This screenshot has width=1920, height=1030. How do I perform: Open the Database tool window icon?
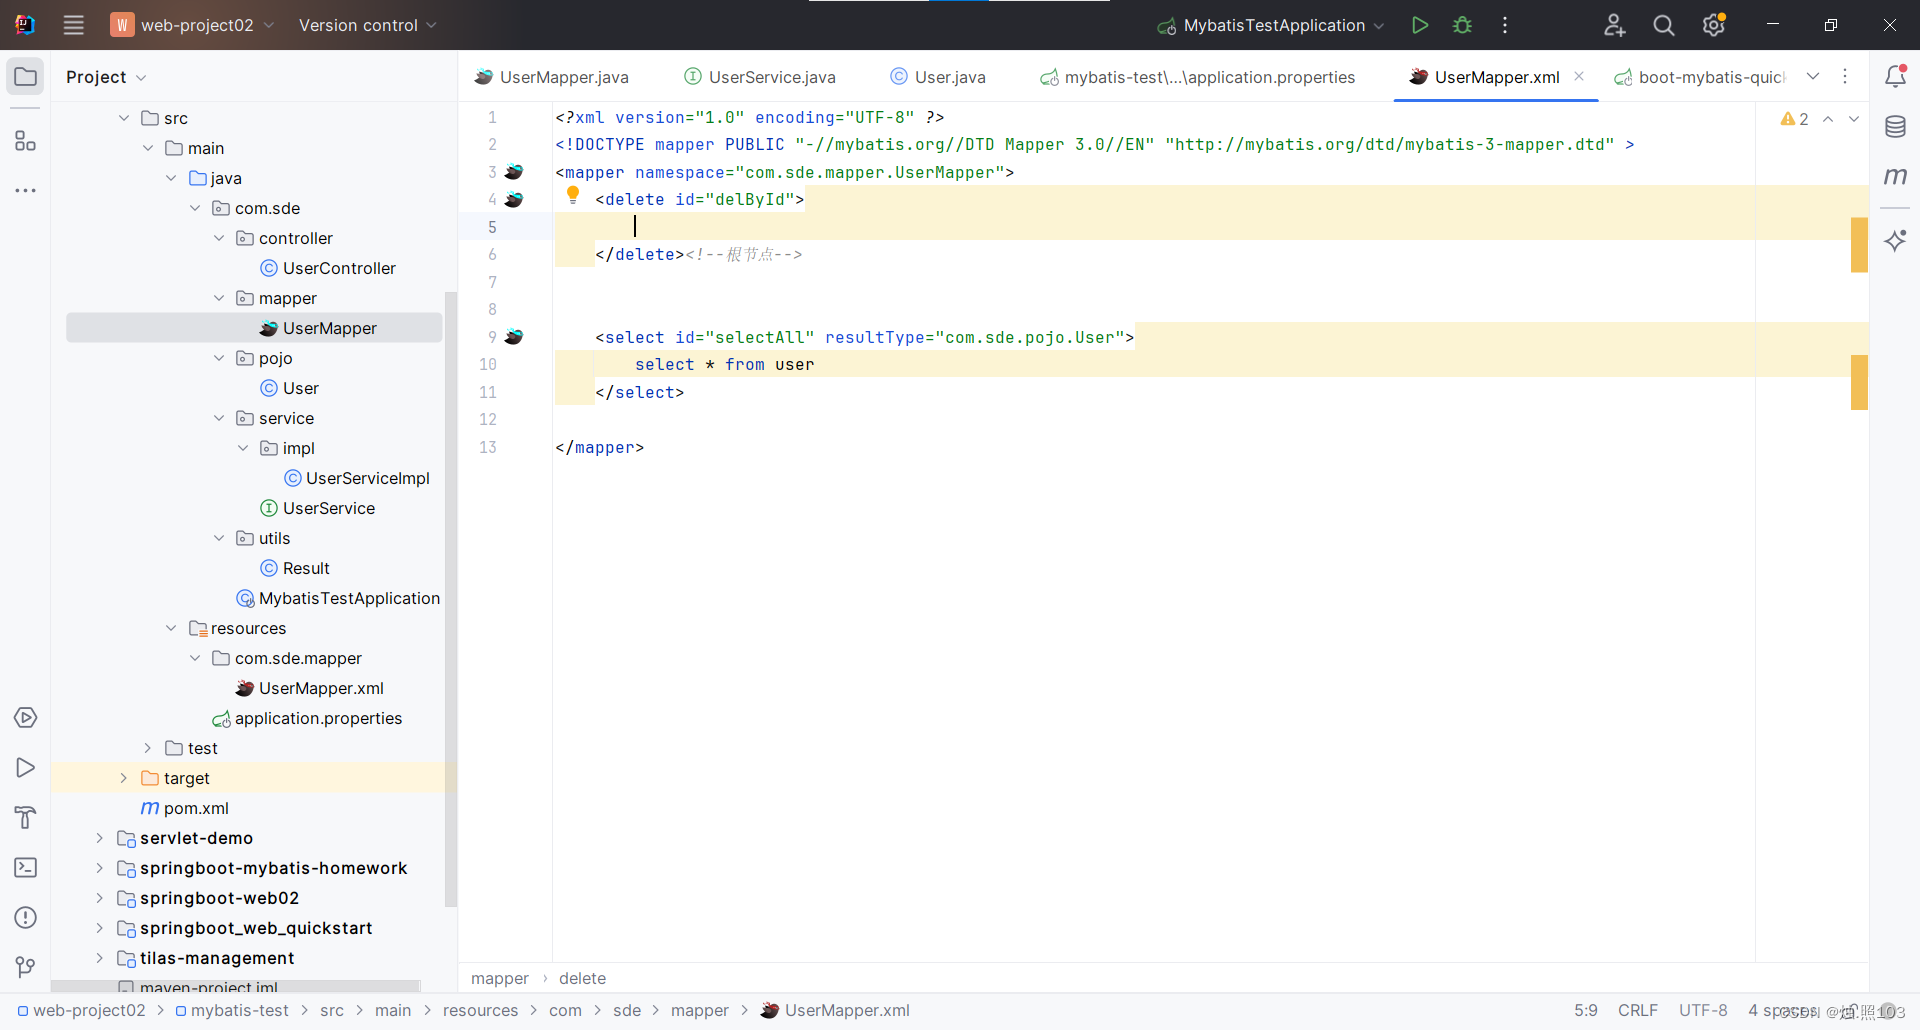pos(1895,127)
